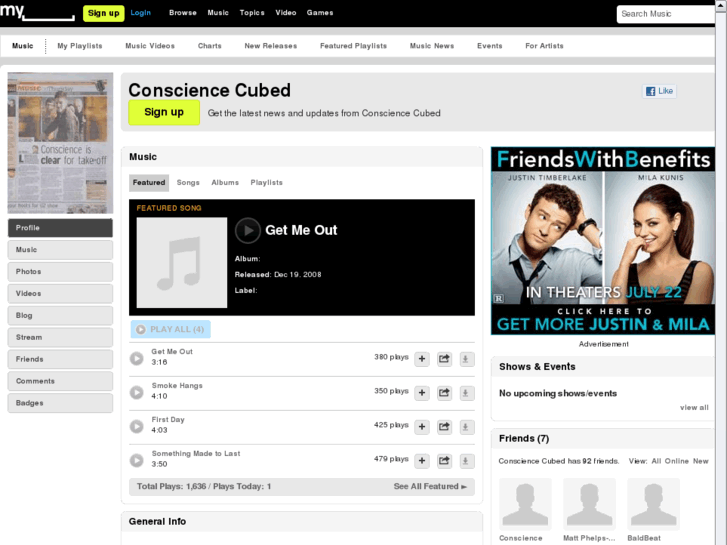Filter friends view by New
This screenshot has width=727, height=545.
pyautogui.click(x=701, y=461)
